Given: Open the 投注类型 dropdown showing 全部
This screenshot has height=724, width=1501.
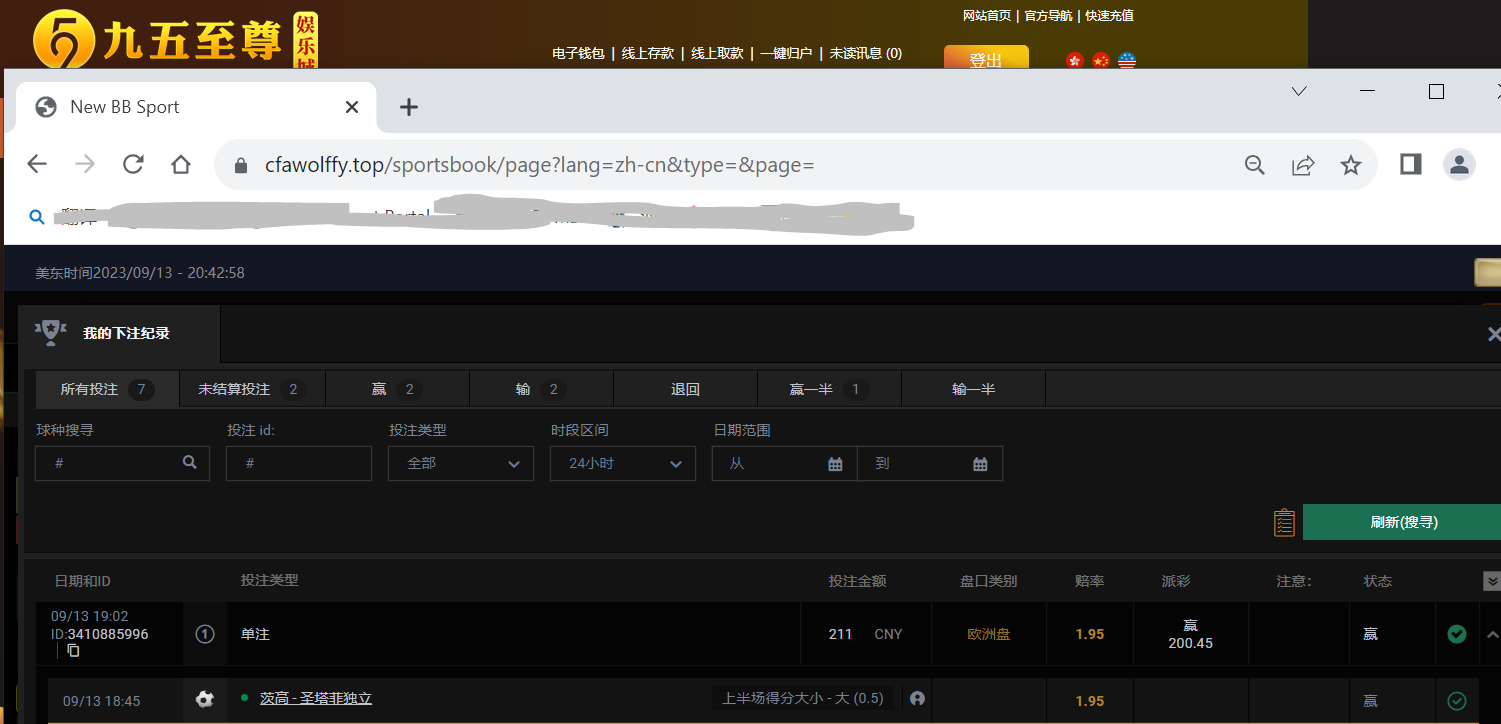Looking at the screenshot, I should coord(460,464).
